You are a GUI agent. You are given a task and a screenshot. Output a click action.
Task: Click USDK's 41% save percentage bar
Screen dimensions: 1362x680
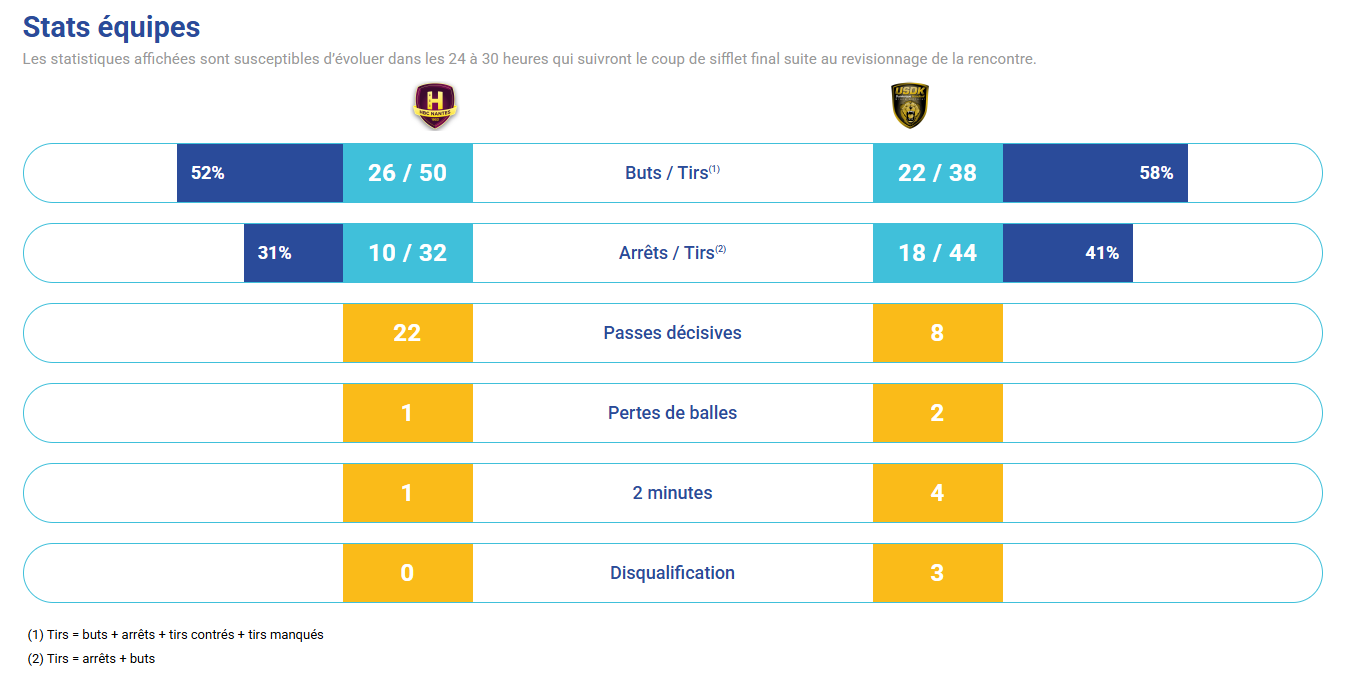tap(1067, 253)
